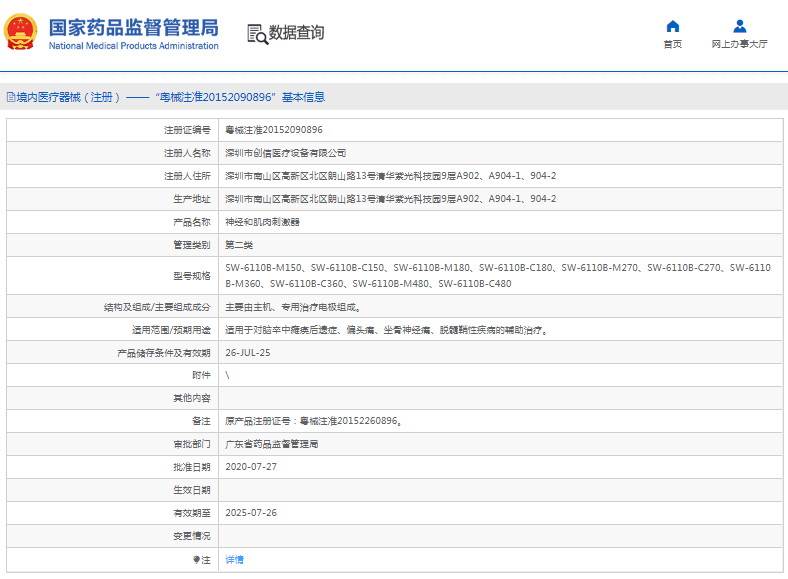Open the 网上办事大厅 person icon

click(x=739, y=26)
